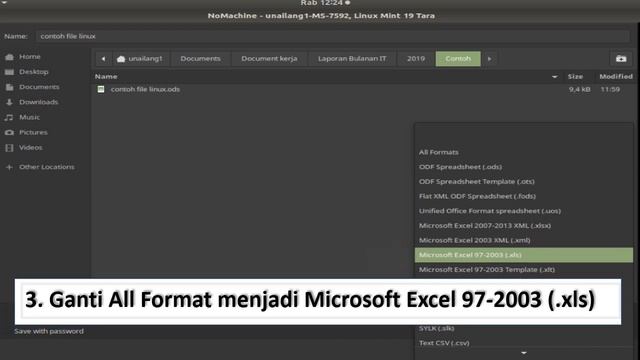Screen dimensions: 640x360
Task: Sort files by Modified column
Action: pyautogui.click(x=616, y=76)
